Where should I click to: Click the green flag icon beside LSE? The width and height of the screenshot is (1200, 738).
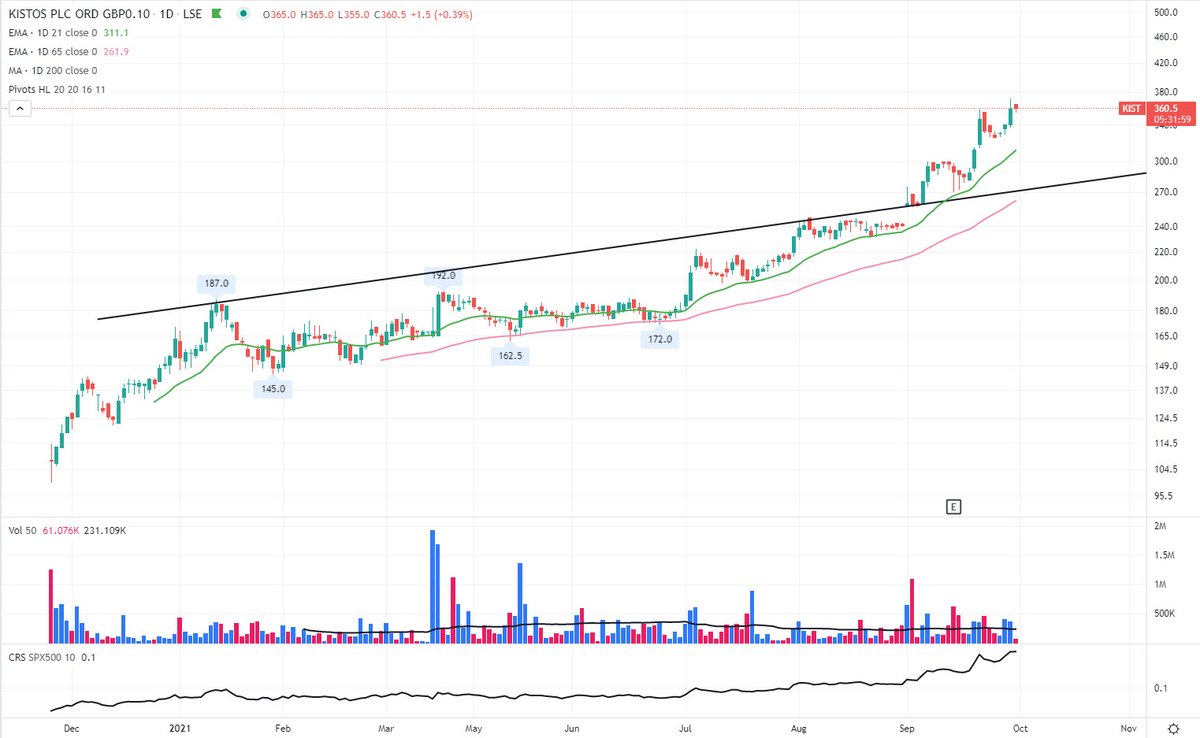[215, 14]
